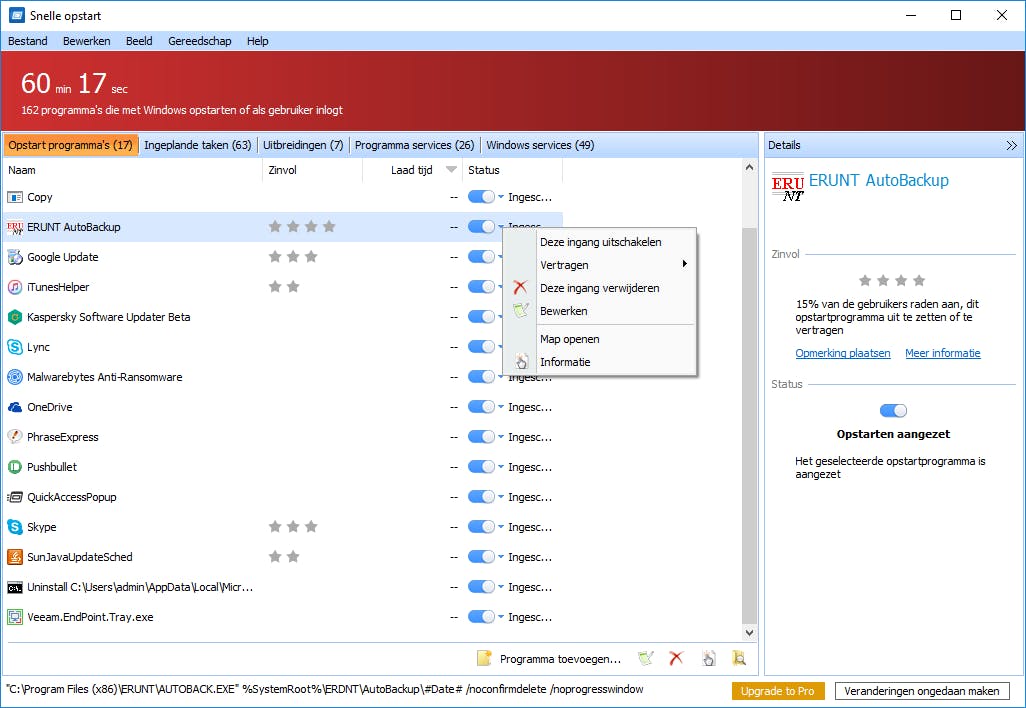This screenshot has width=1026, height=708.
Task: Click the Uninstall command prompt icon
Action: 14,587
